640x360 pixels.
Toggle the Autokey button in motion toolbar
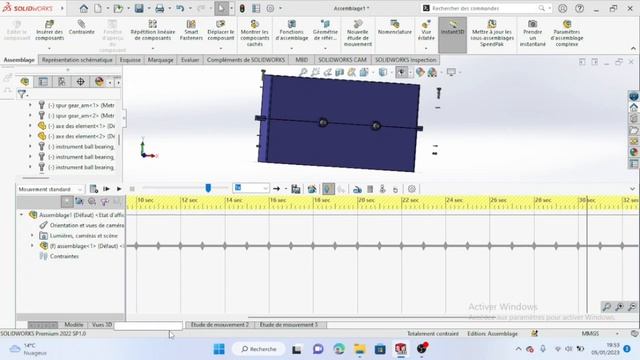tap(328, 189)
